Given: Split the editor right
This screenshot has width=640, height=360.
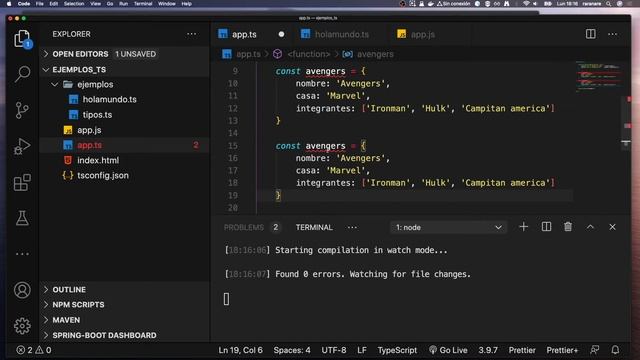Looking at the screenshot, I should (590, 34).
